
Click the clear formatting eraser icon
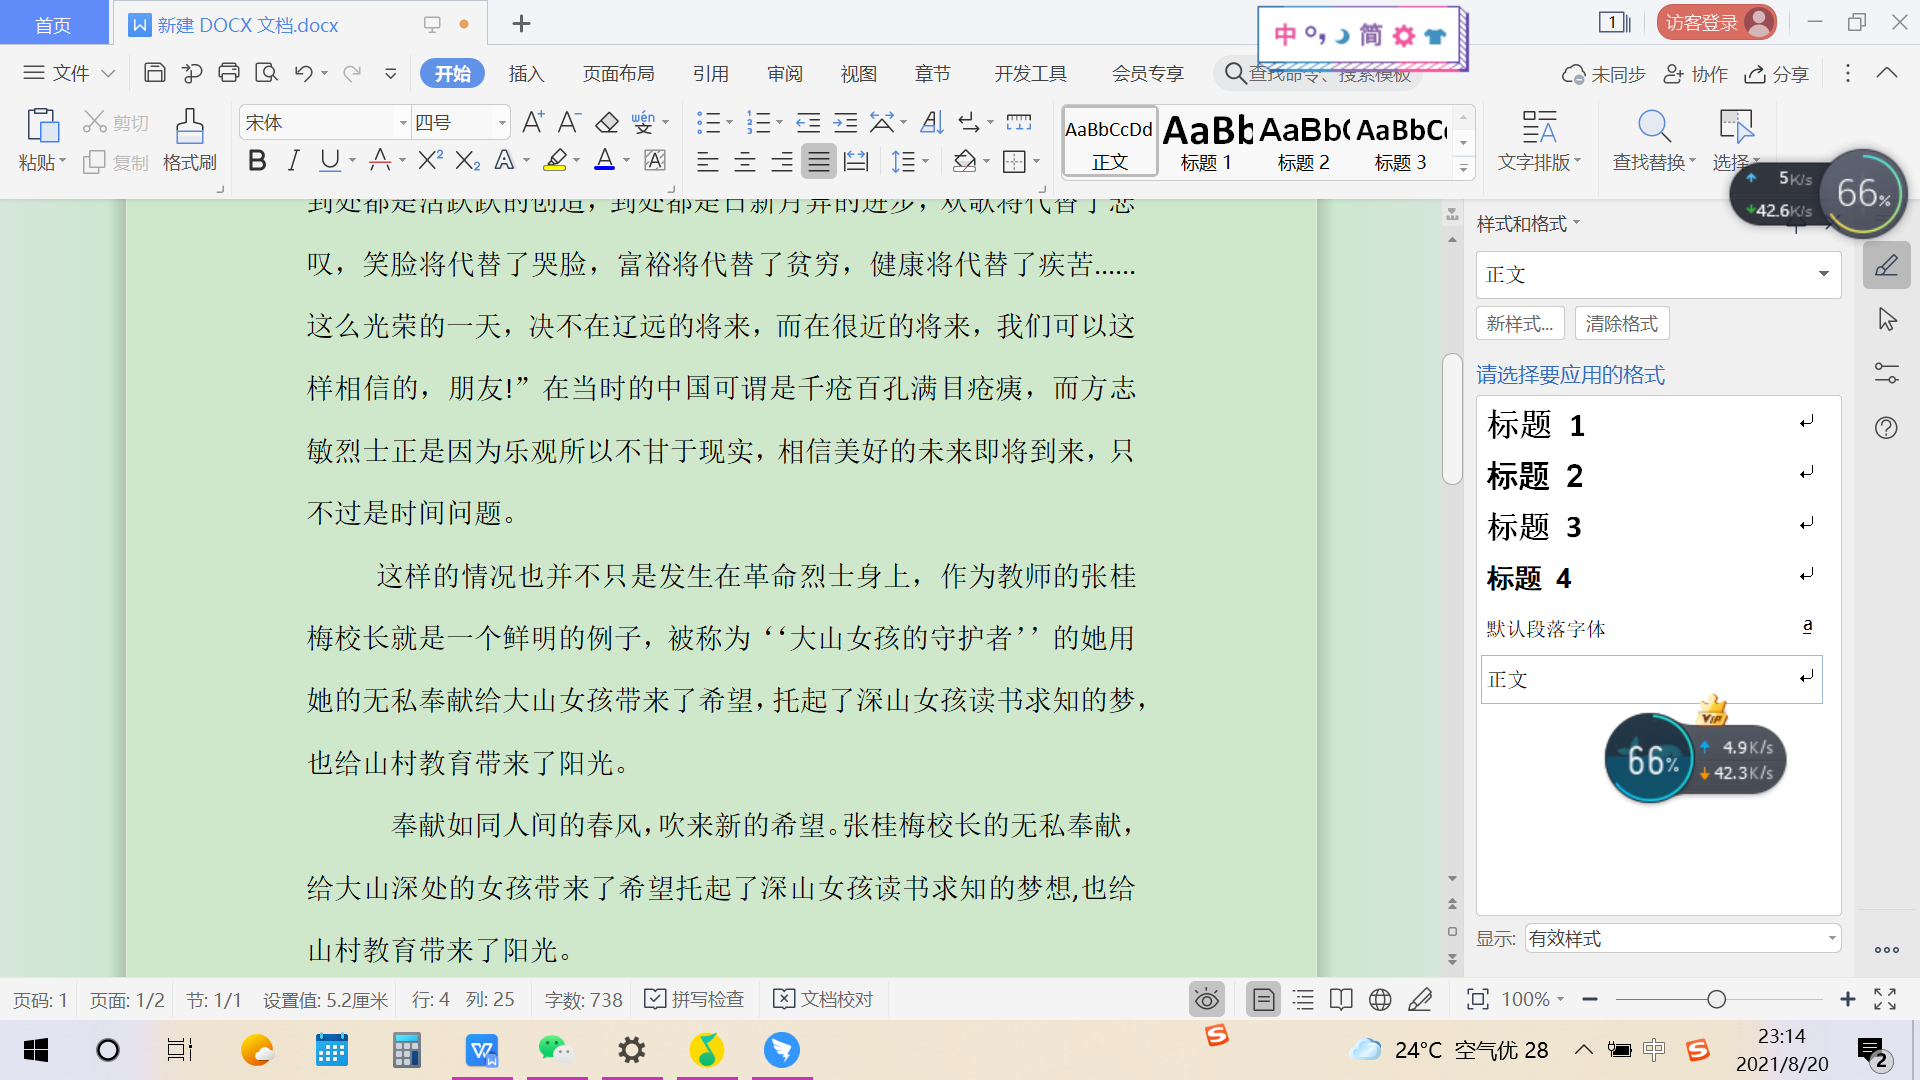pos(607,123)
